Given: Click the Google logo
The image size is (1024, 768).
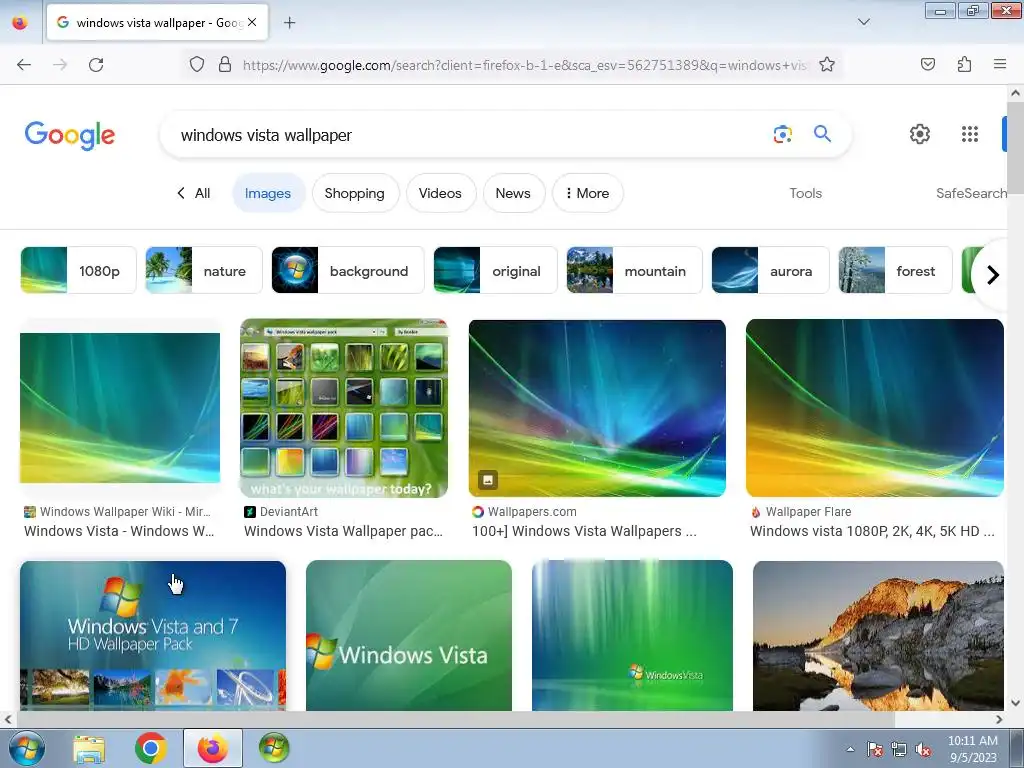Looking at the screenshot, I should [70, 135].
